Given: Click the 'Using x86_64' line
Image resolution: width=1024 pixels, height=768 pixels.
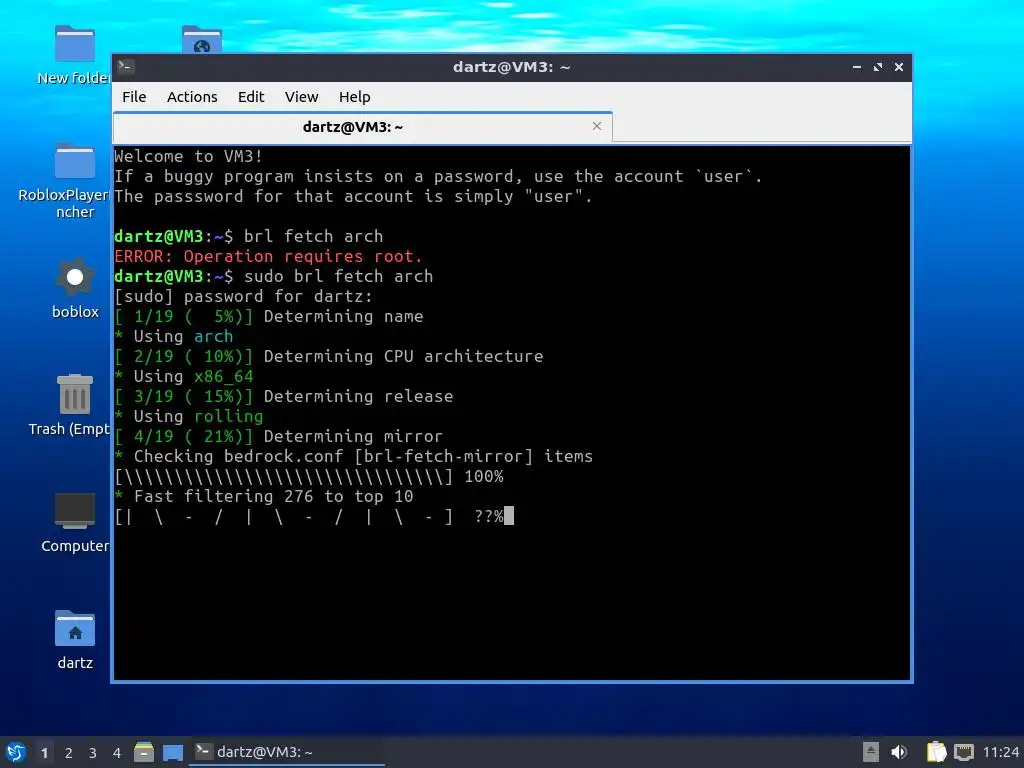Looking at the screenshot, I should tap(184, 376).
